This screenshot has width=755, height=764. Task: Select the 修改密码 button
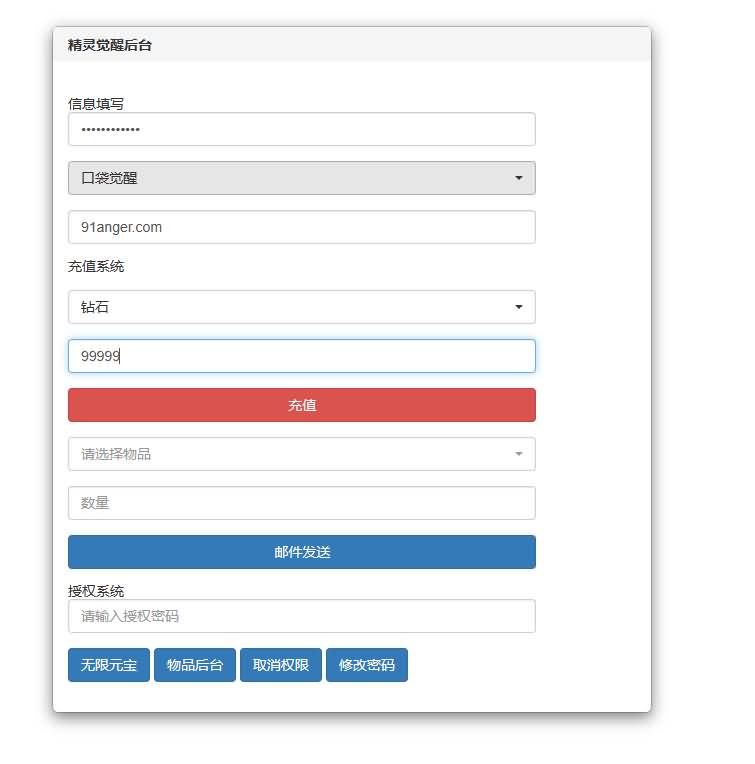tap(367, 665)
